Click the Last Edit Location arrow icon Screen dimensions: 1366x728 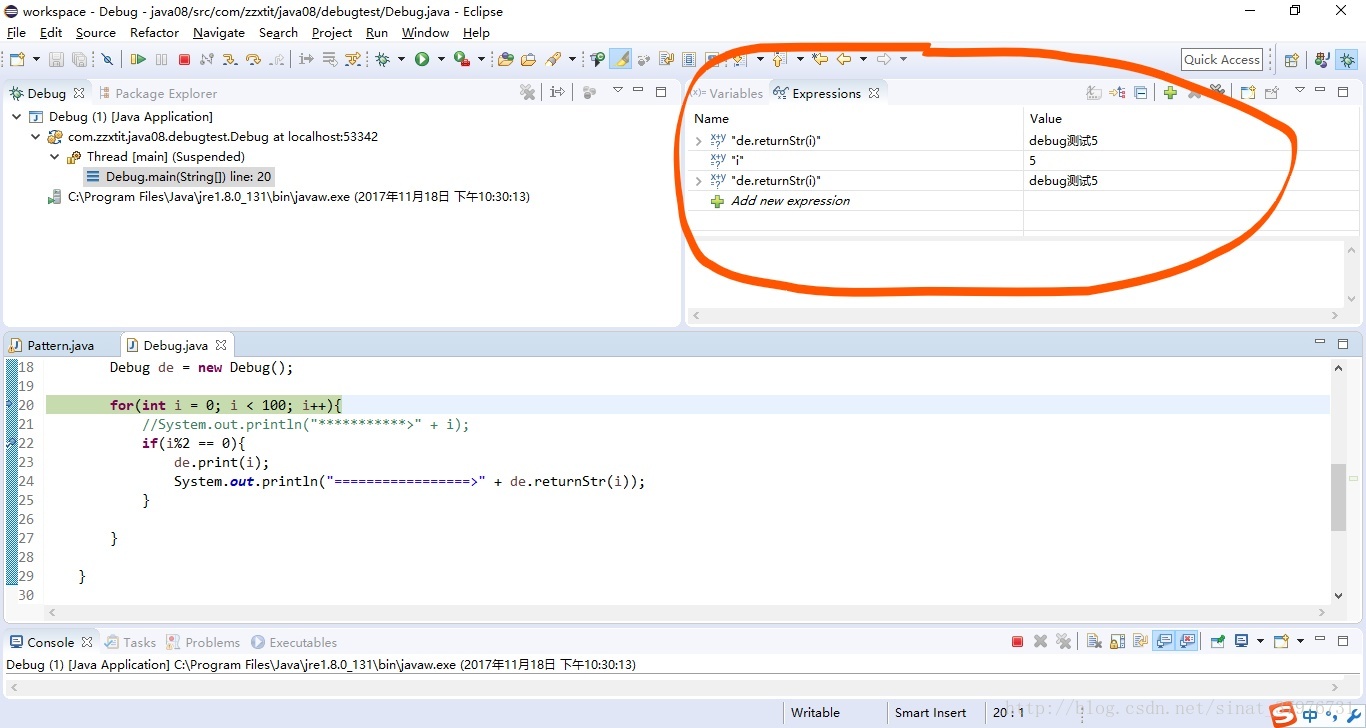click(820, 59)
